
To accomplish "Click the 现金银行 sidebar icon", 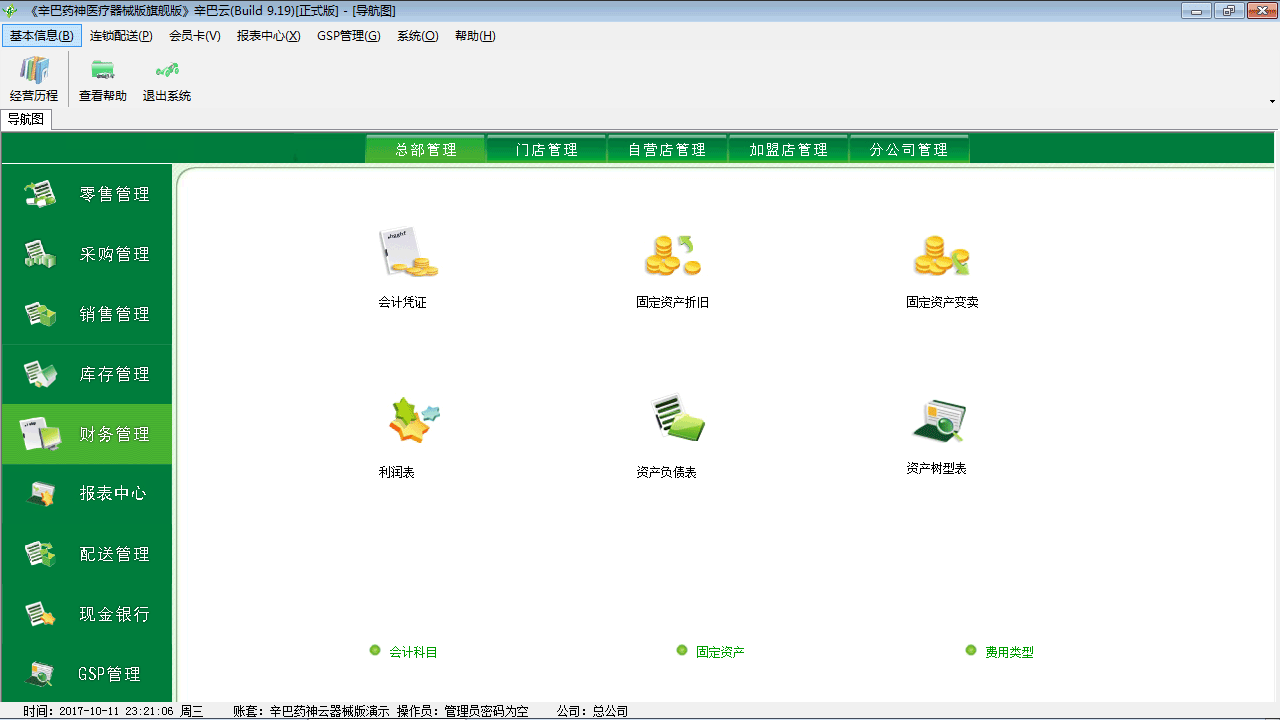I will (41, 614).
